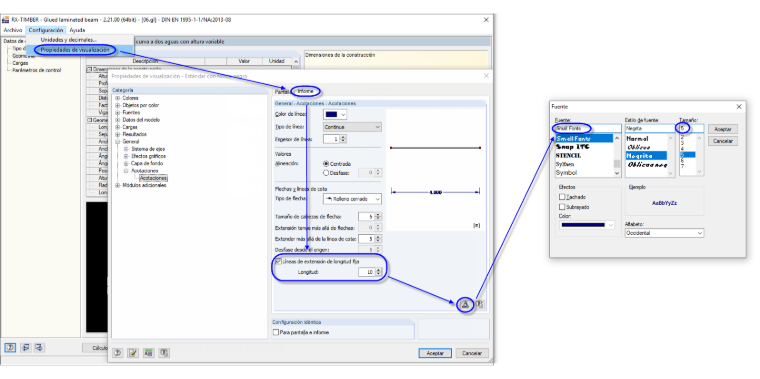The width and height of the screenshot is (760, 379).
Task: Expand Objetos por color tree node
Action: click(x=117, y=105)
